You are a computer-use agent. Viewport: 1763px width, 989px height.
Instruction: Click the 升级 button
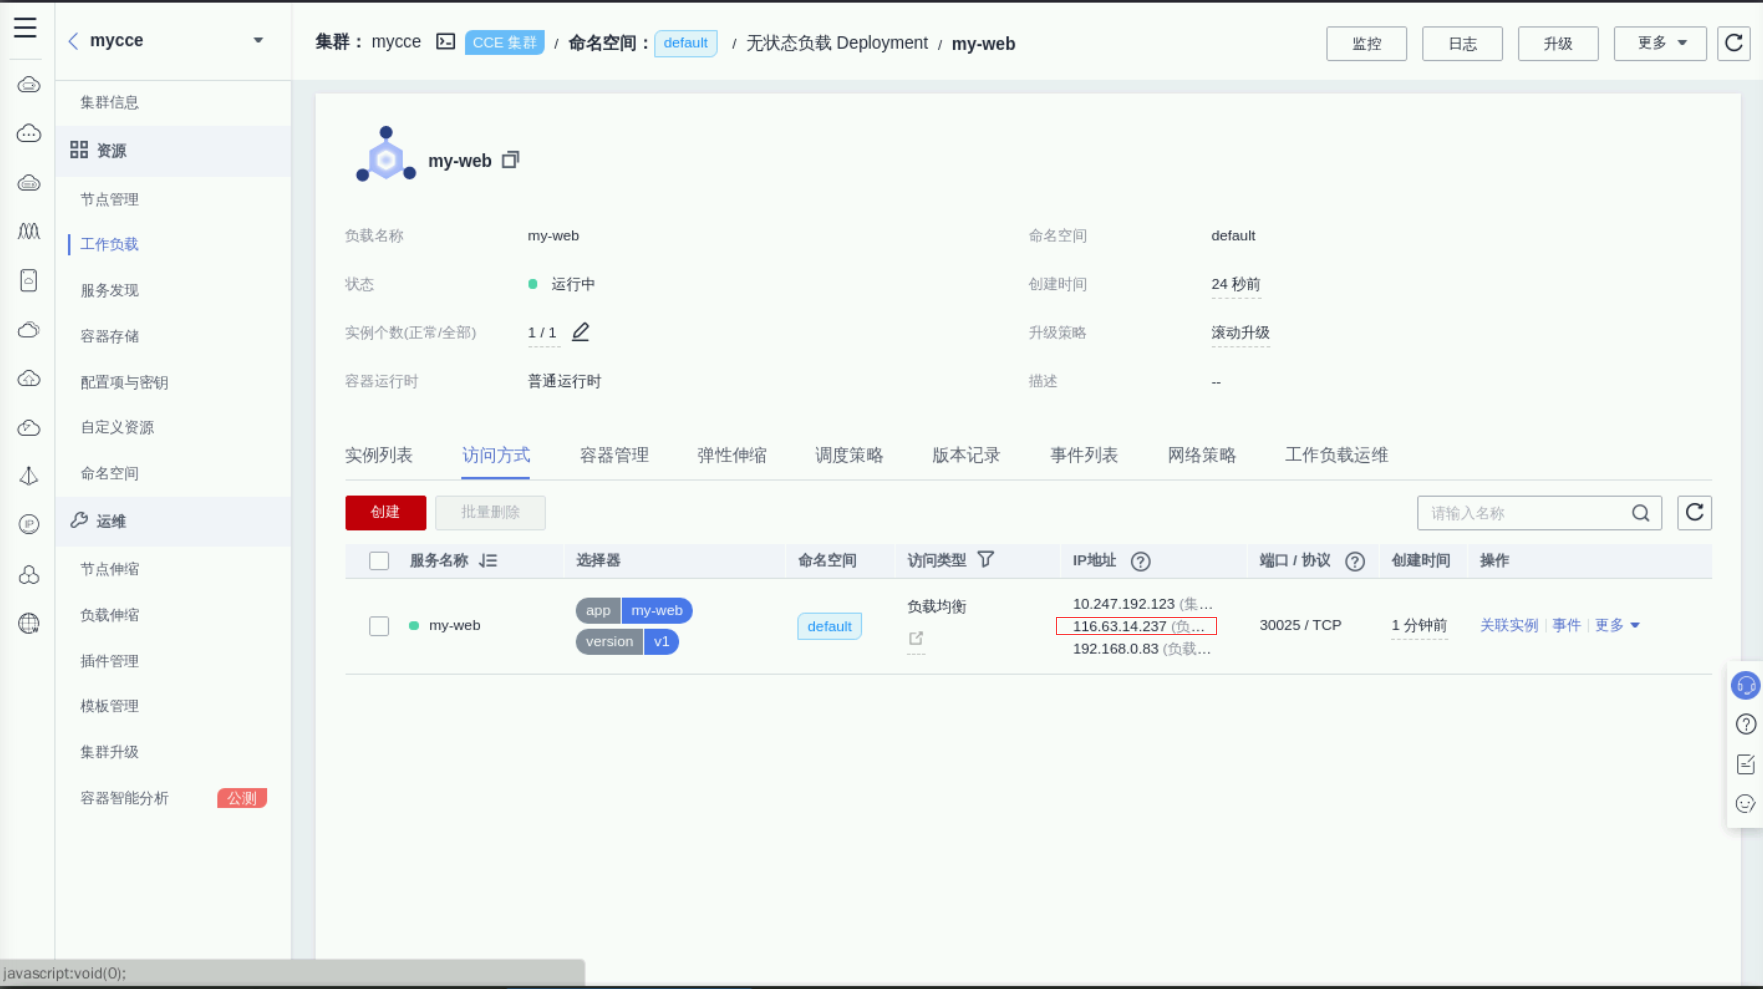(1558, 43)
